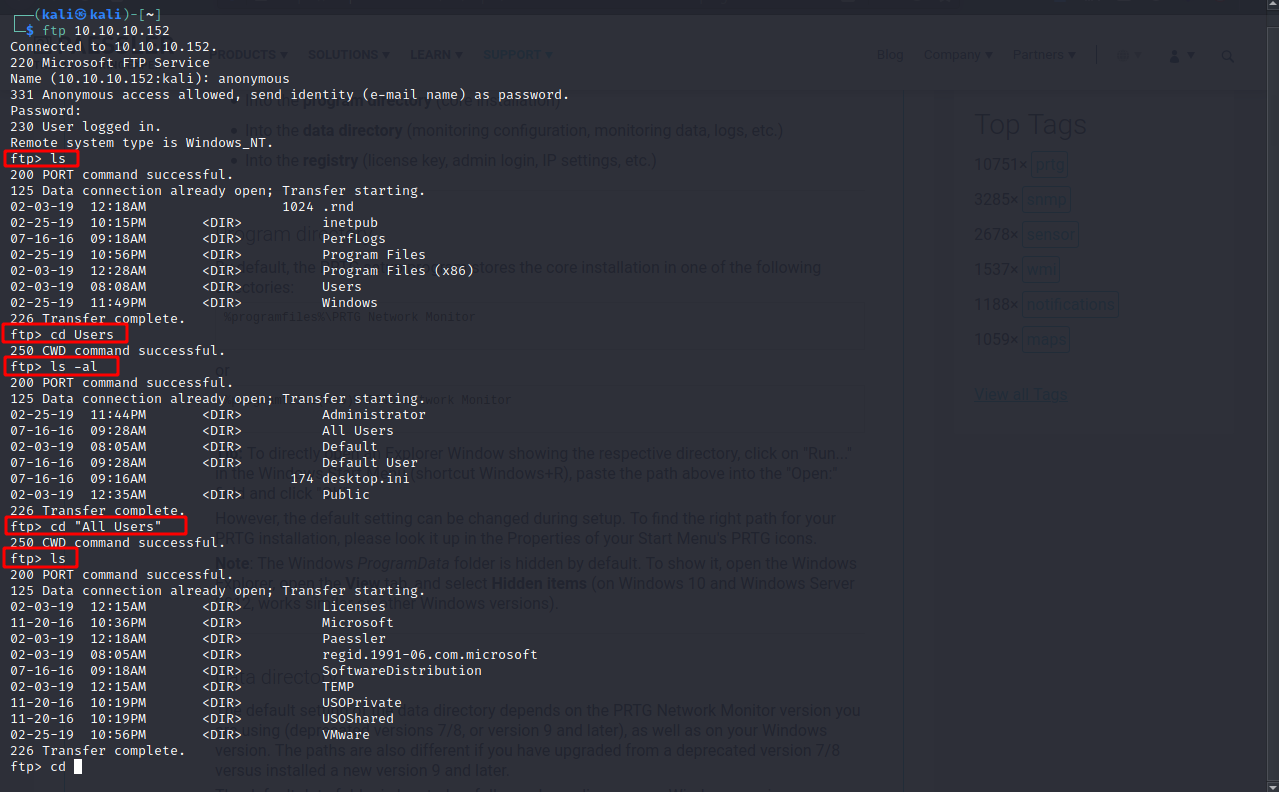
Task: Click the 'TEMP' directory name
Action: (x=338, y=687)
